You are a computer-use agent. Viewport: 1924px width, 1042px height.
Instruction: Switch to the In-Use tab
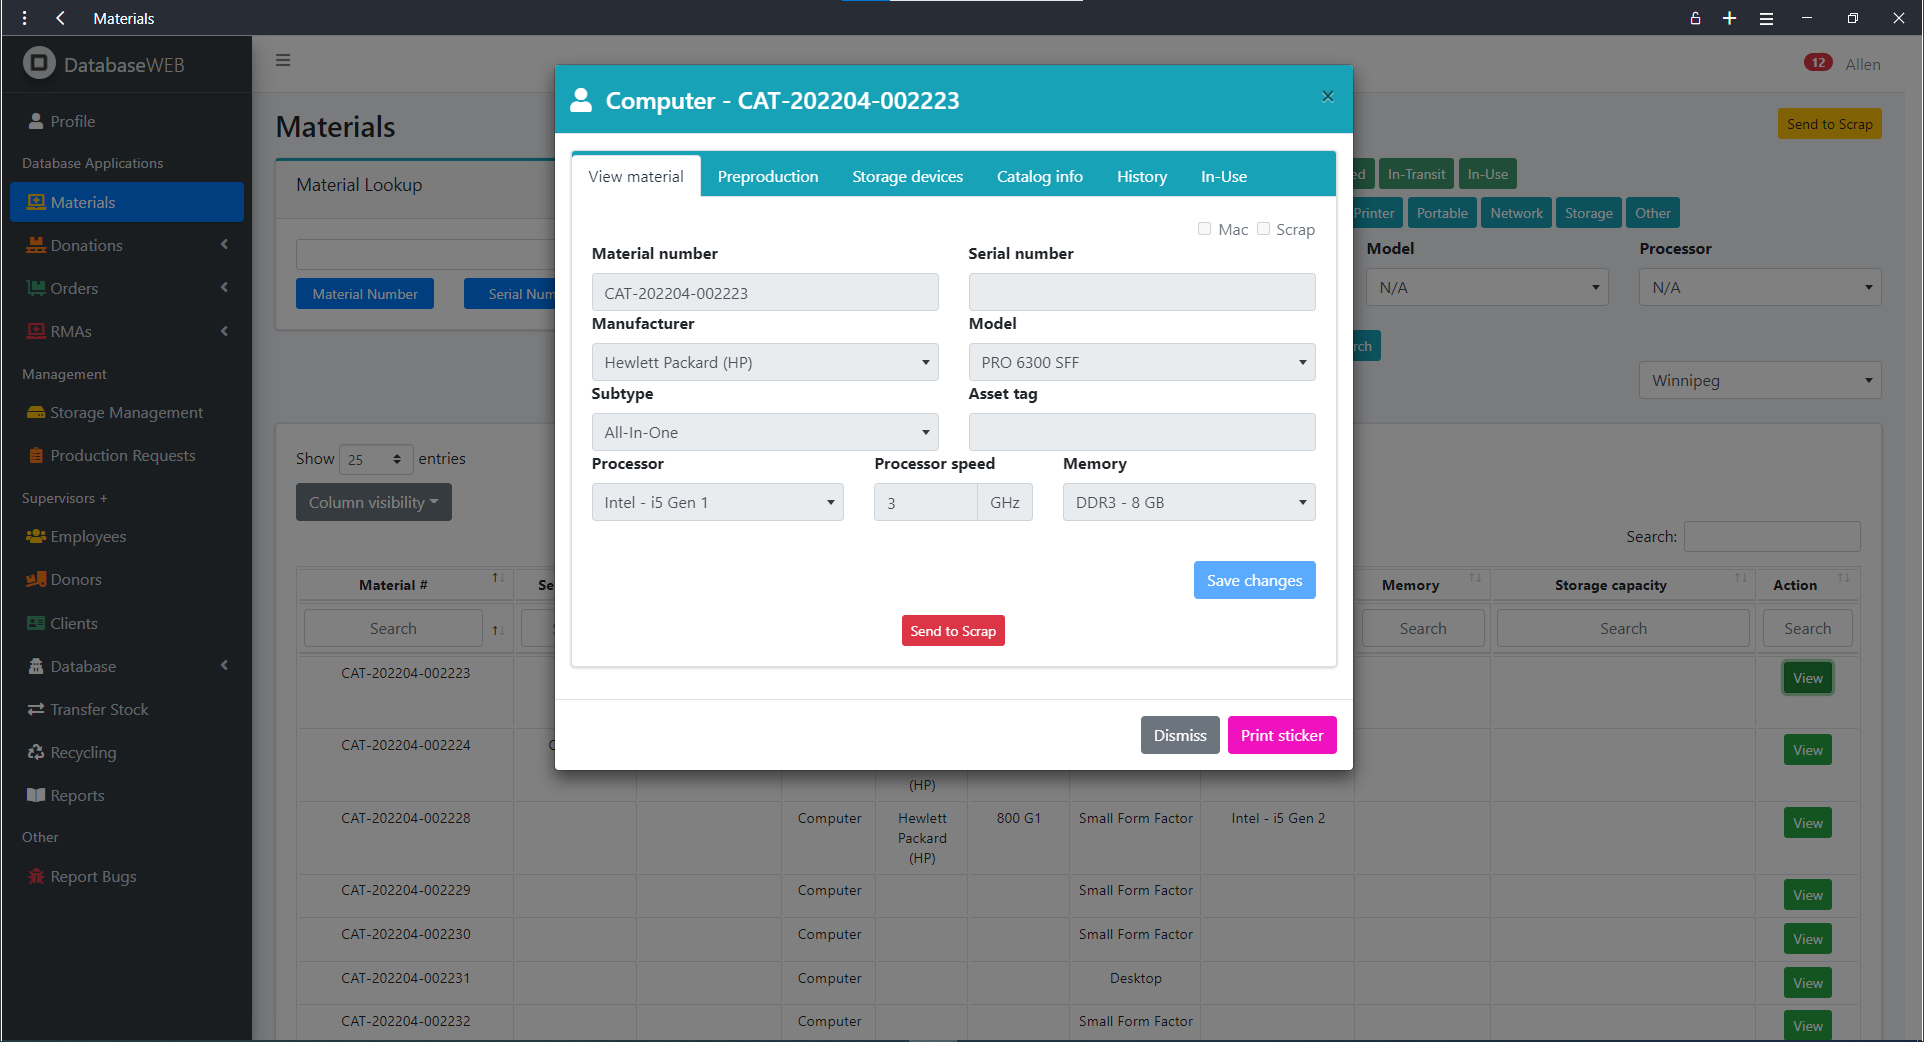pos(1224,176)
